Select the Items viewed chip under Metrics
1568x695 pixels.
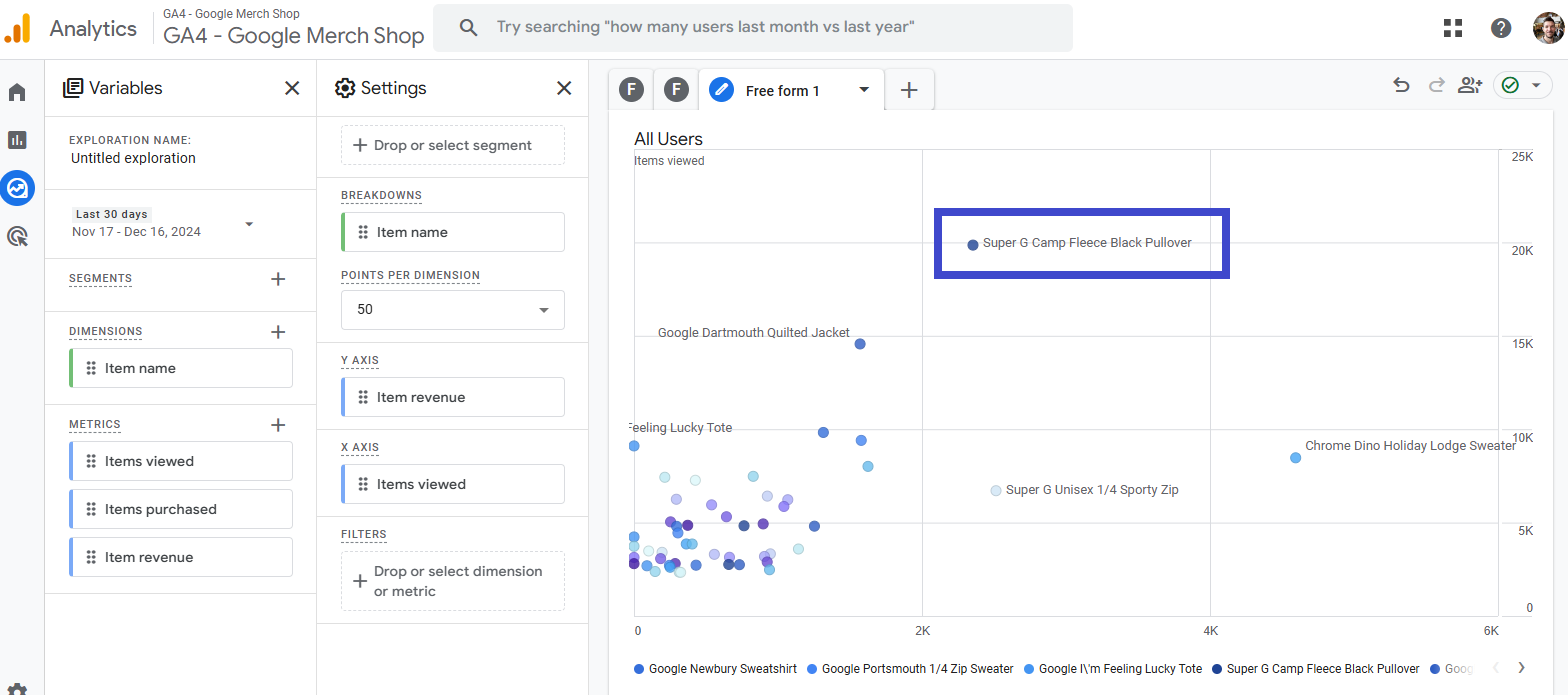(181, 461)
